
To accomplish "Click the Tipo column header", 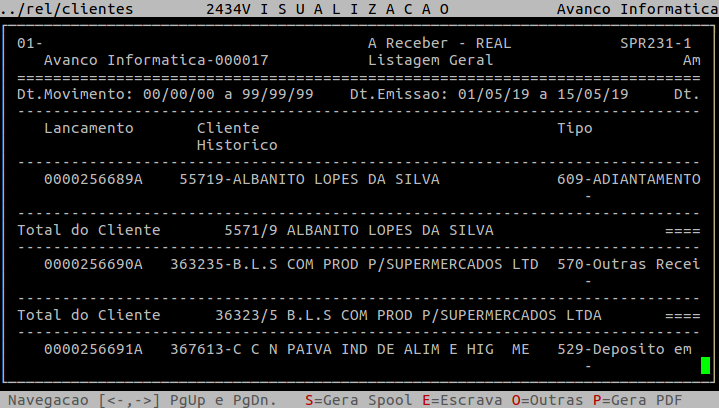I will coord(574,128).
